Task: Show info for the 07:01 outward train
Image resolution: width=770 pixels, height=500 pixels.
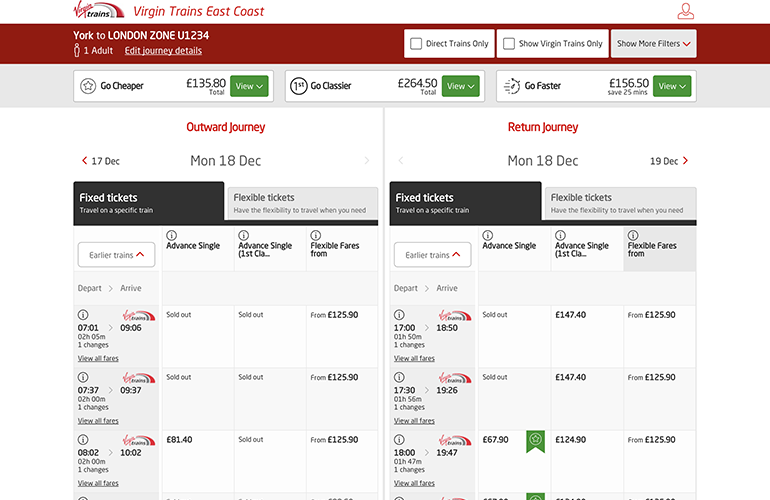Action: [x=83, y=315]
